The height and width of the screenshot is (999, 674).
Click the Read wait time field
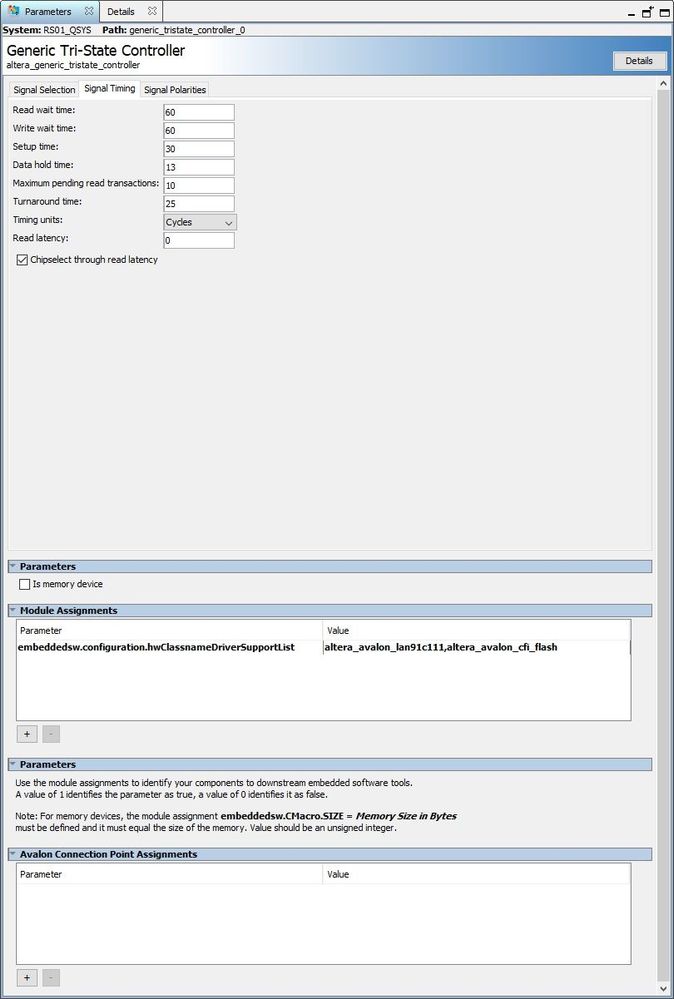(199, 112)
